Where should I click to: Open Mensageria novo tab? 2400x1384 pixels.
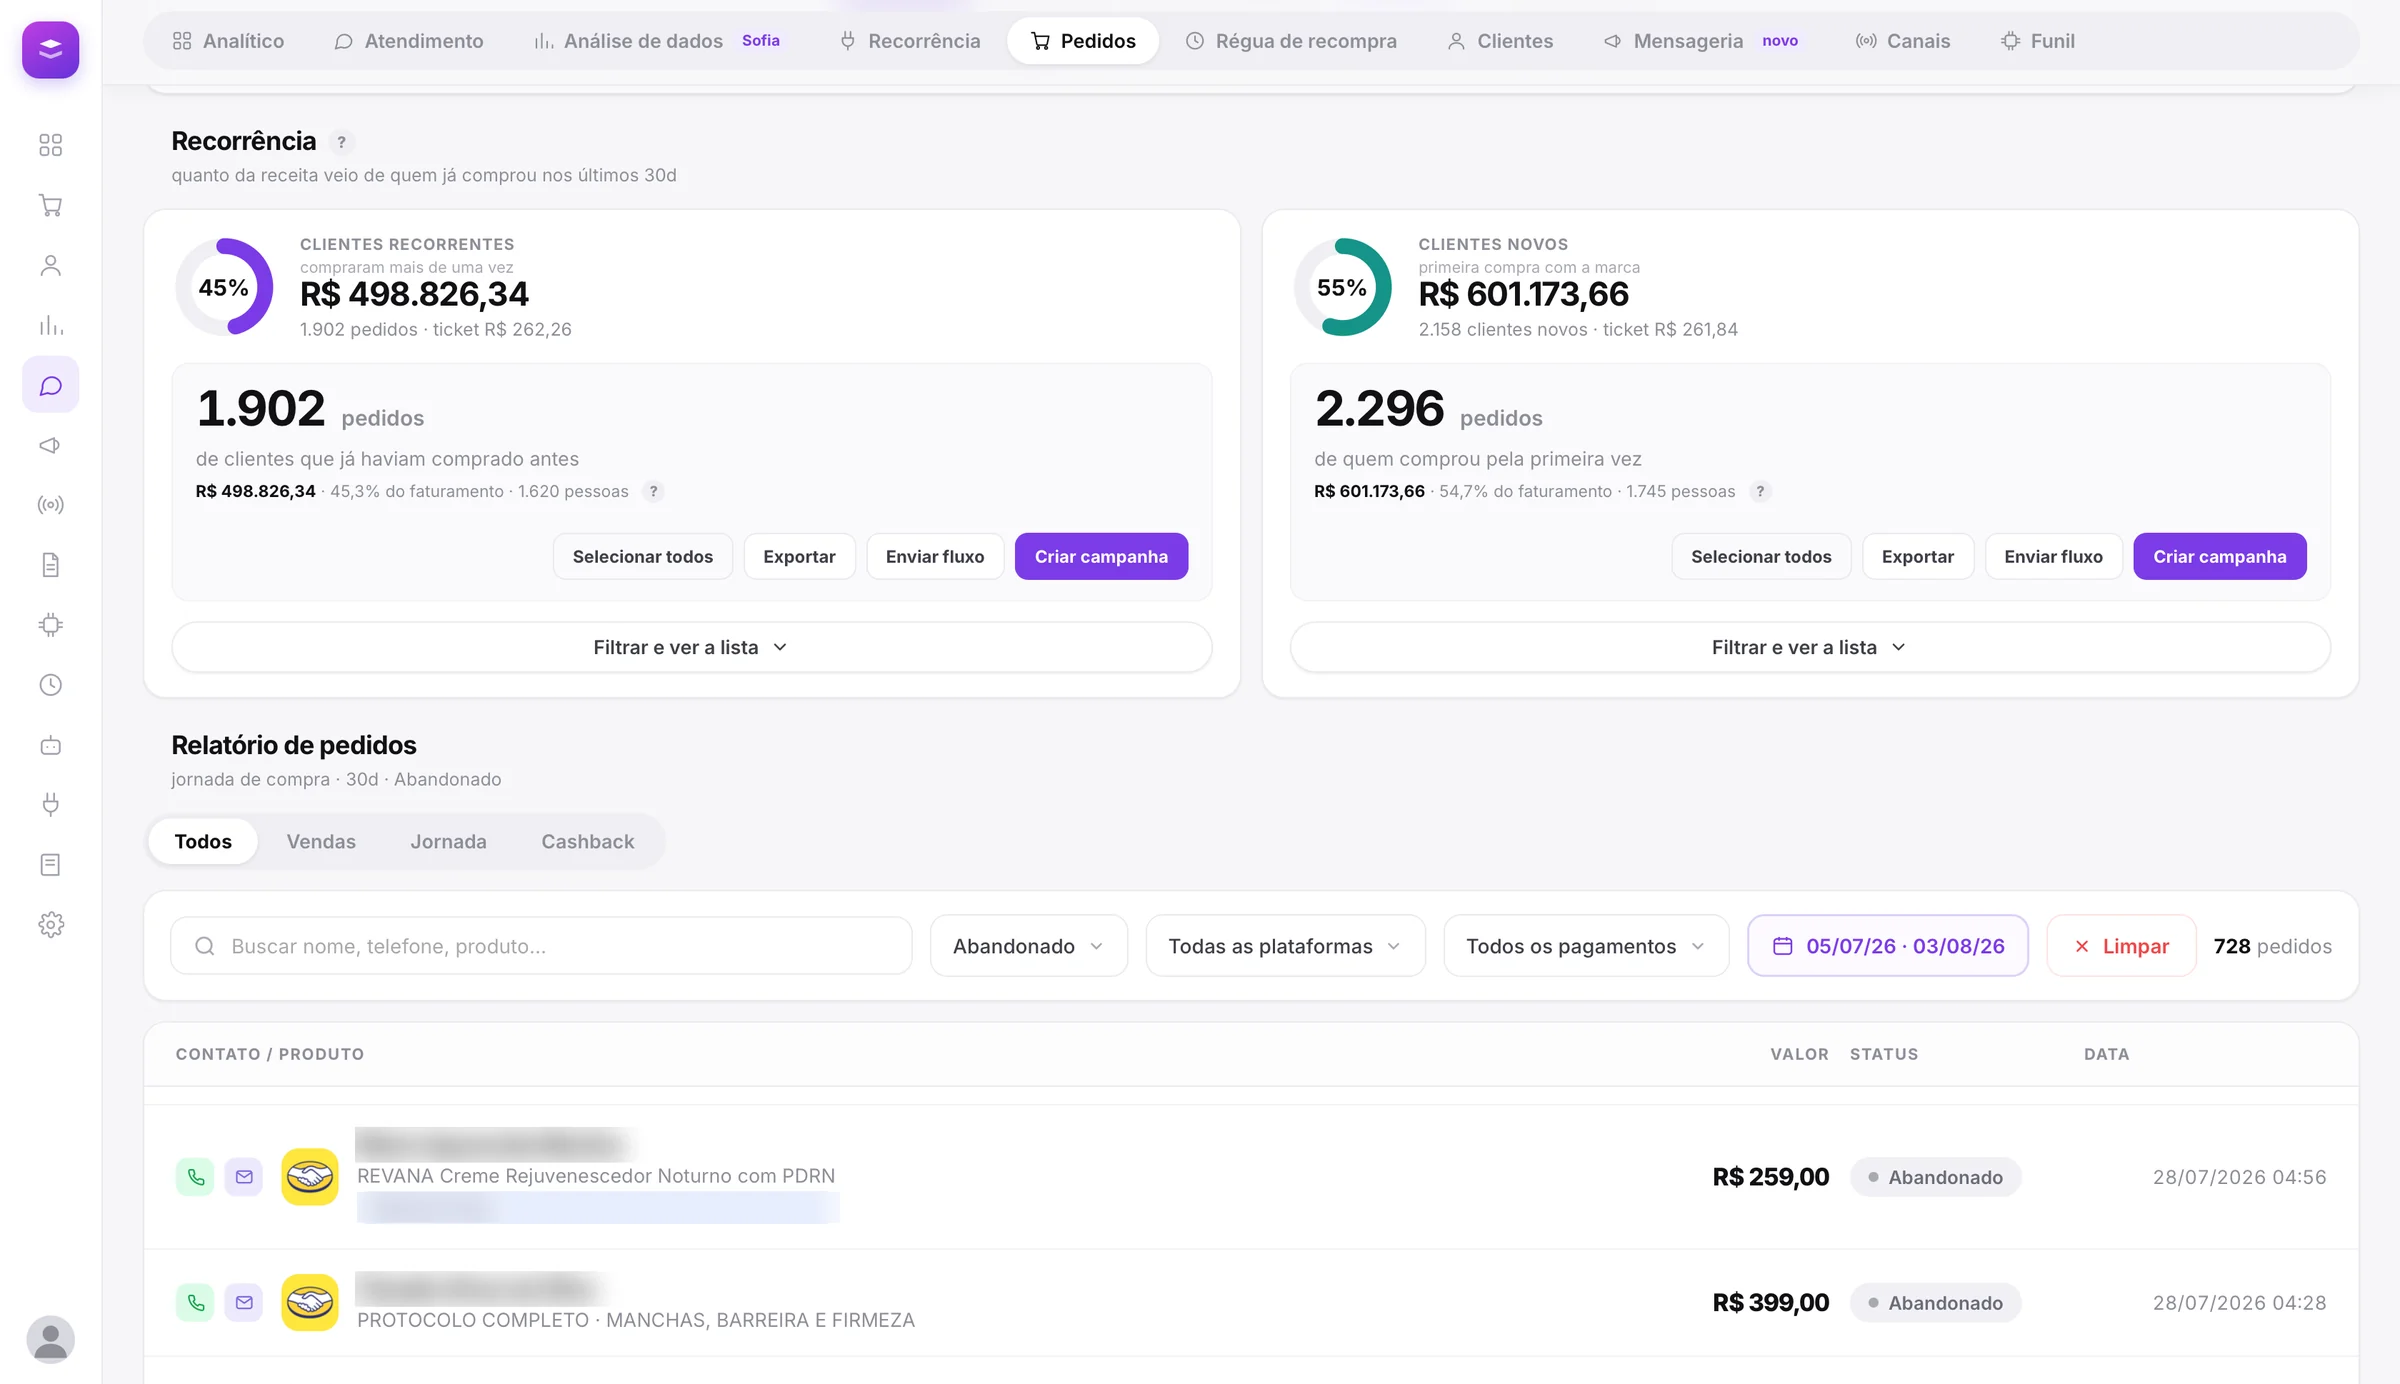click(1701, 41)
